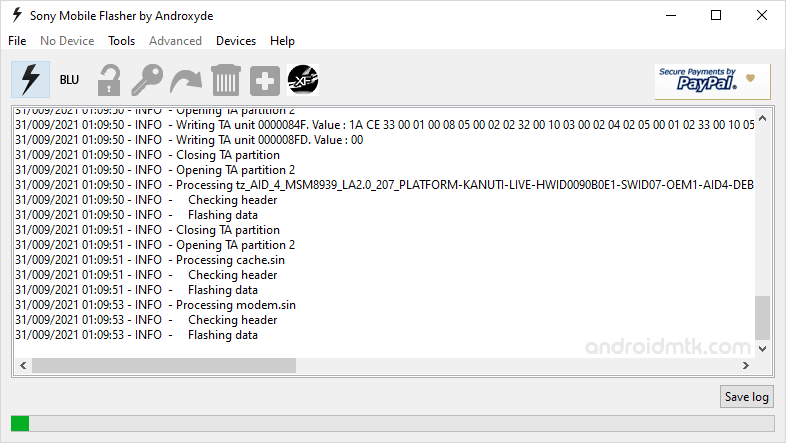Open the Advanced menu

(x=175, y=41)
